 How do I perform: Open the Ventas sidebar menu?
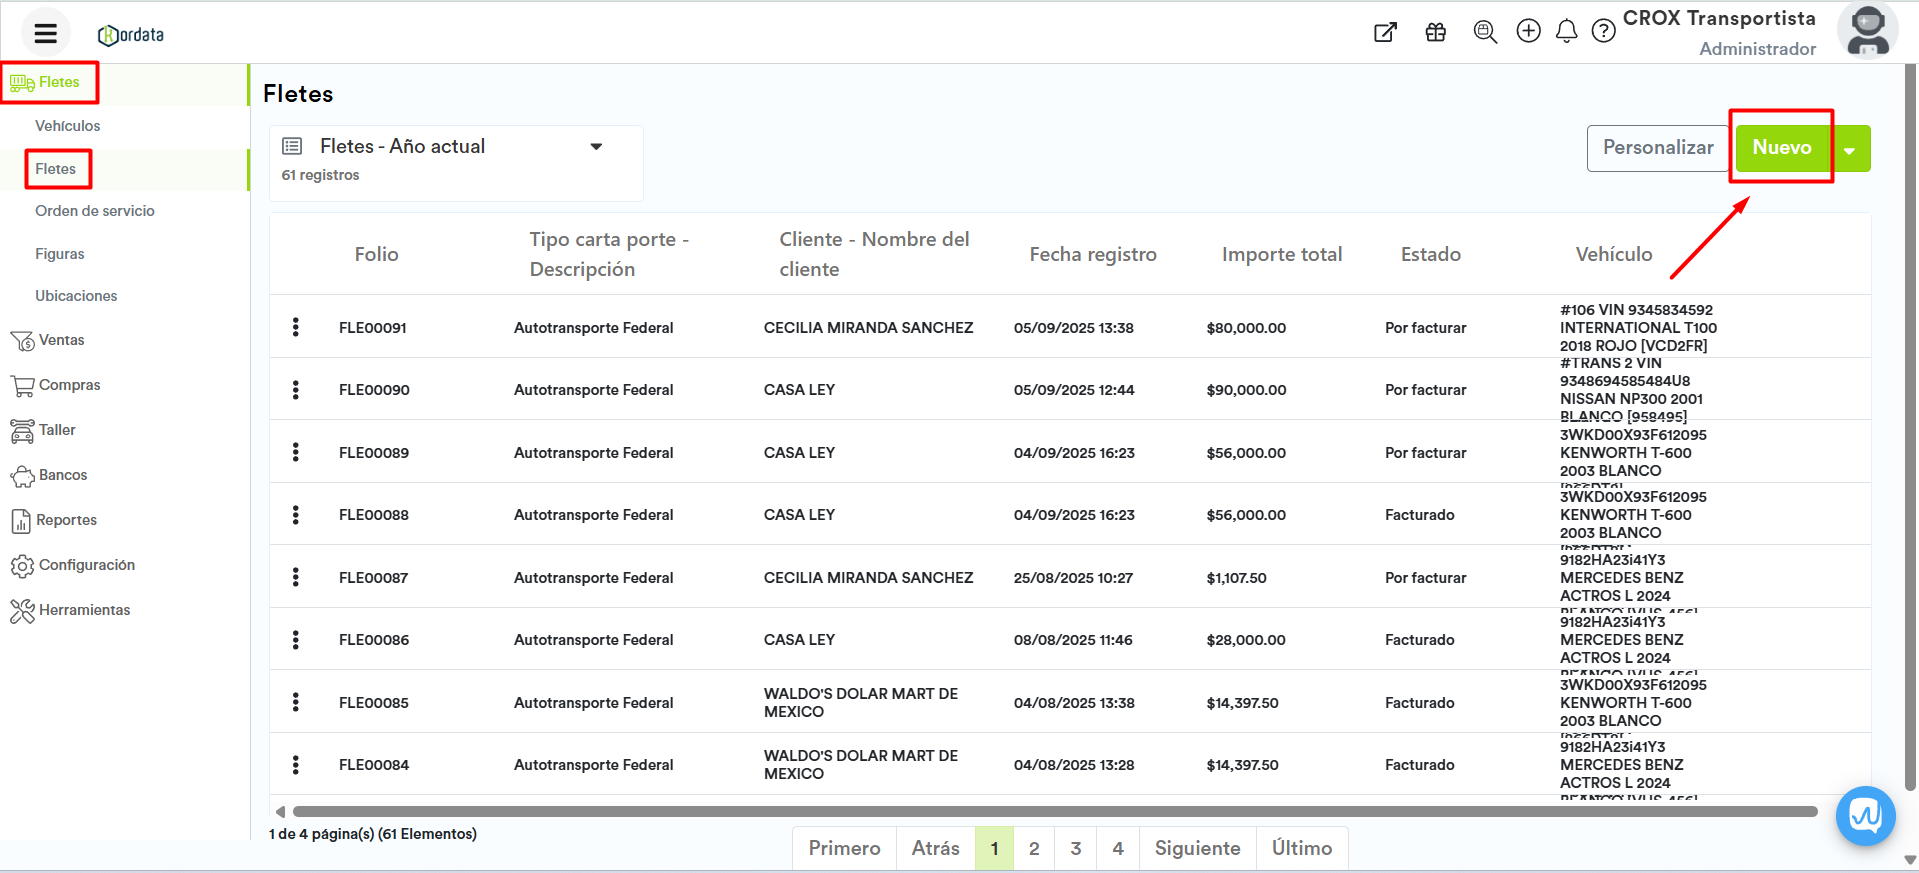(x=61, y=340)
